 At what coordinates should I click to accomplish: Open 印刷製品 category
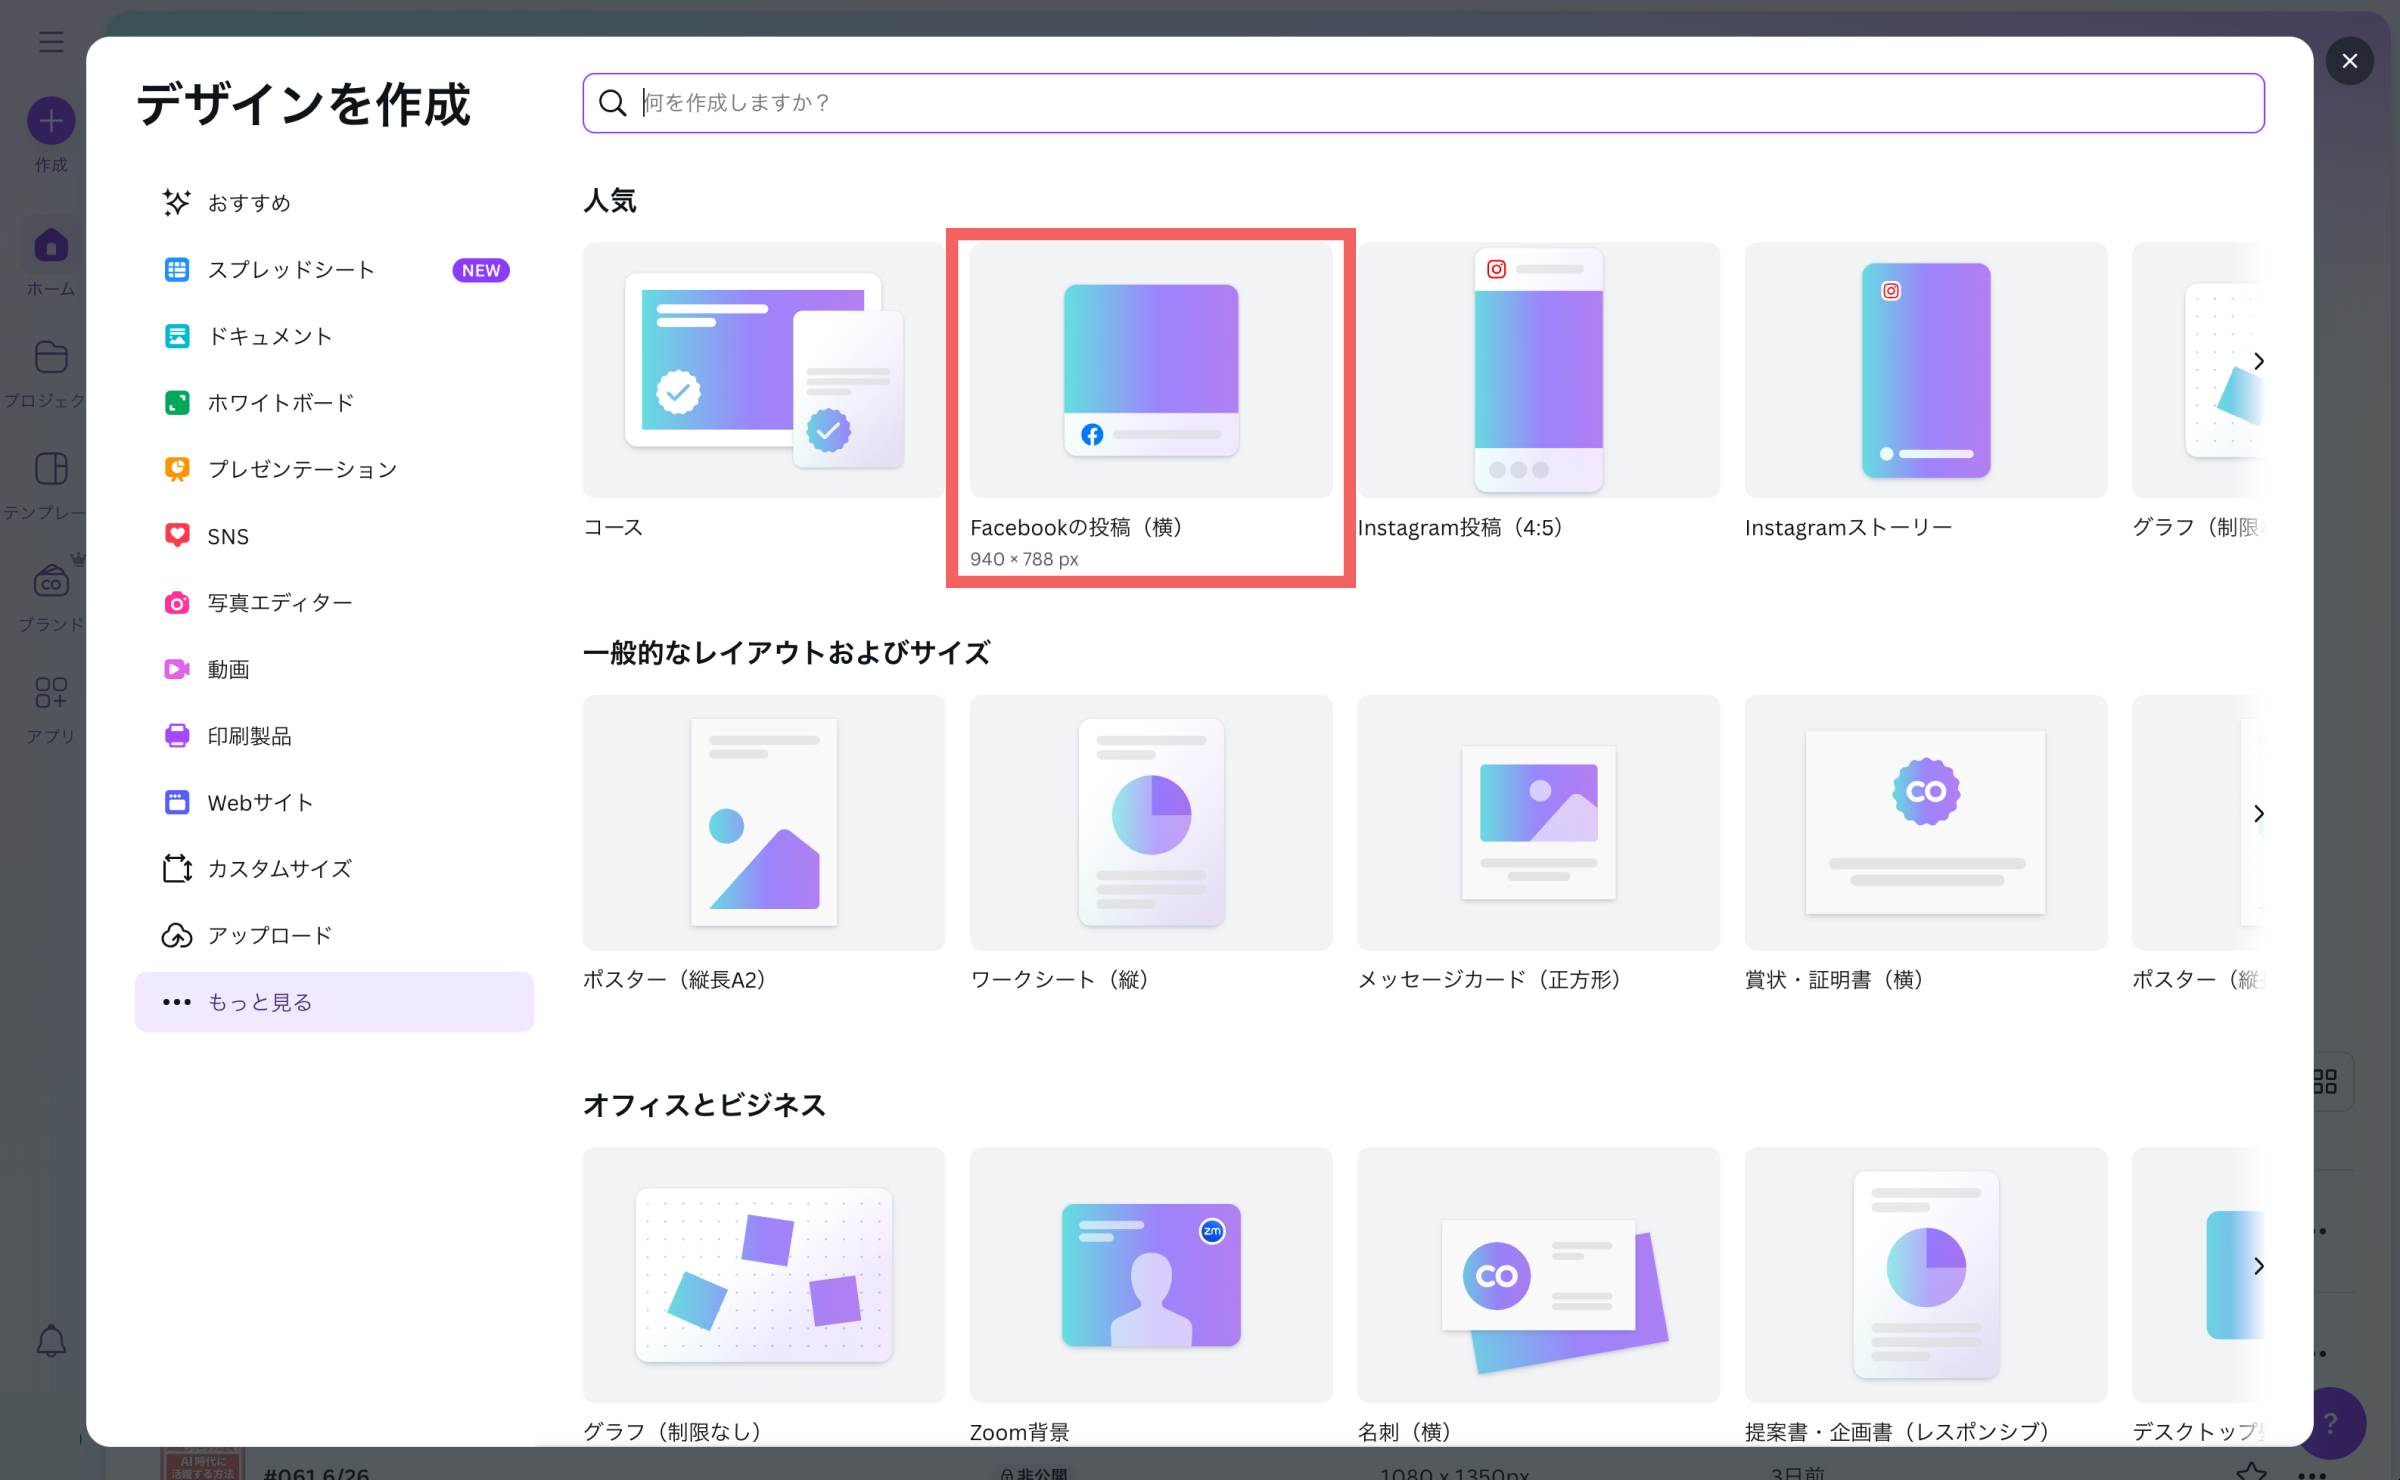pyautogui.click(x=249, y=736)
